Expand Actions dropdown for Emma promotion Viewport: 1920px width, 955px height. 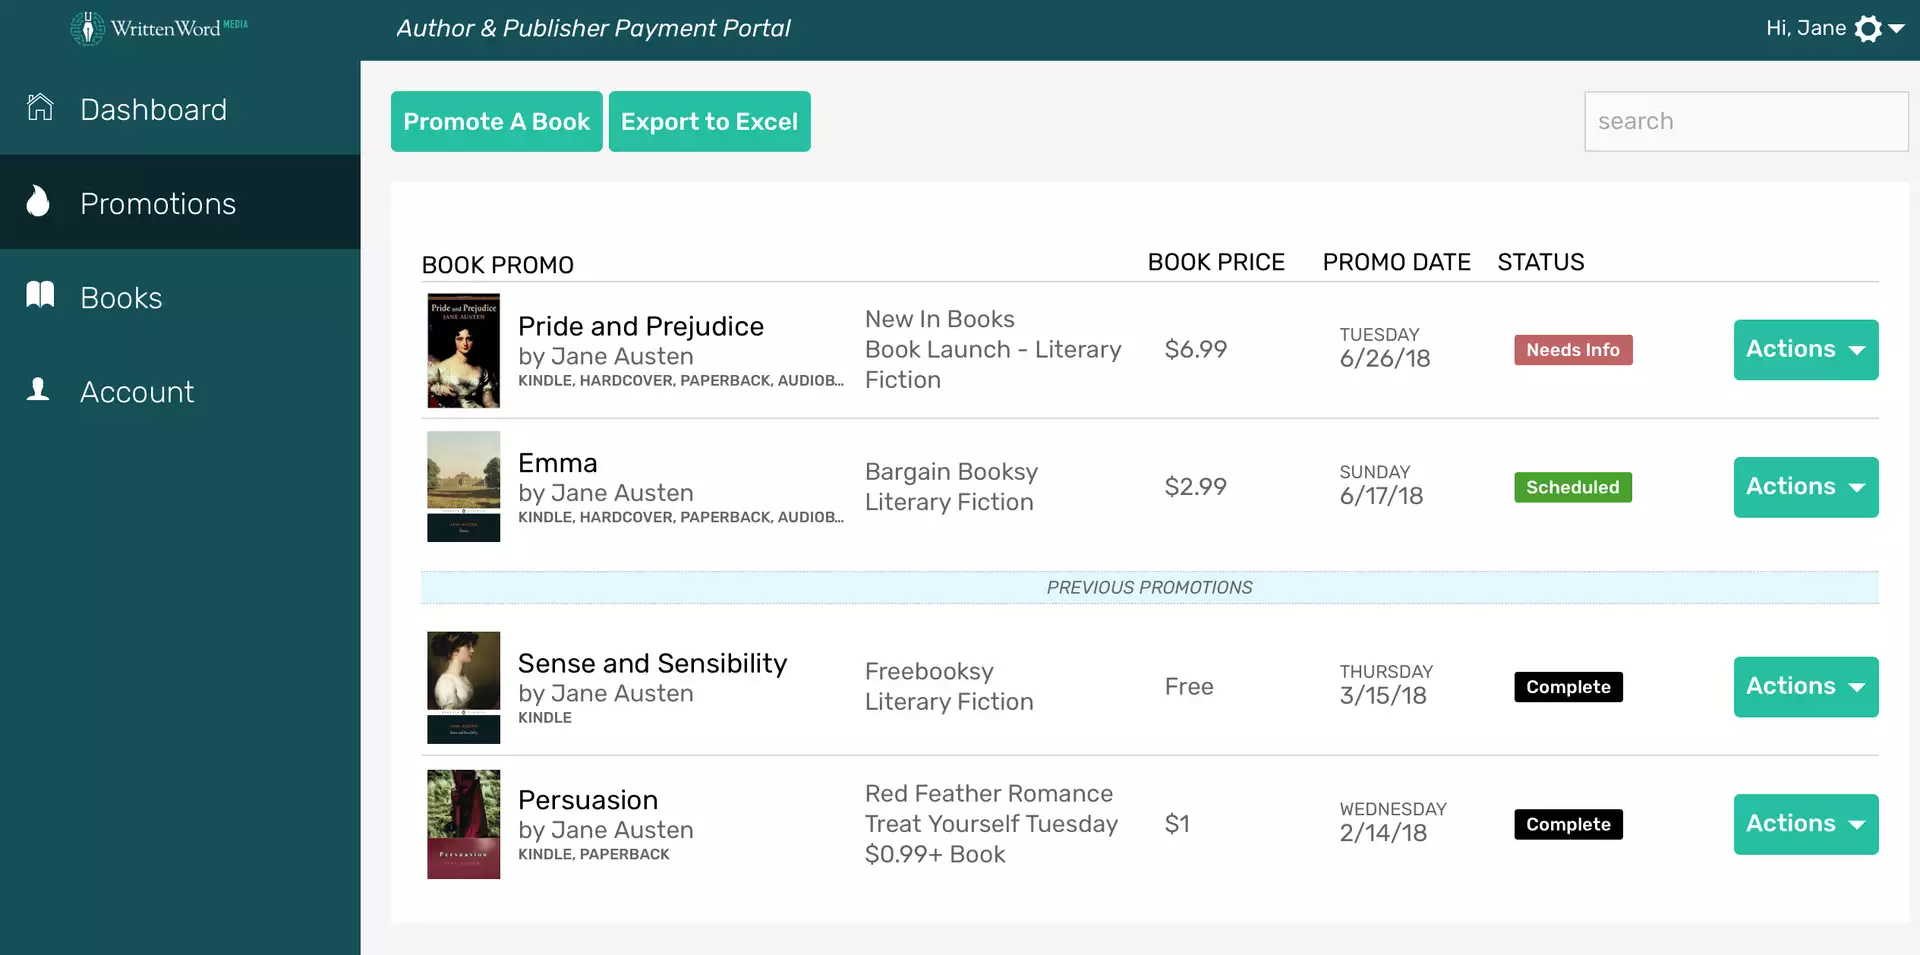click(x=1805, y=487)
